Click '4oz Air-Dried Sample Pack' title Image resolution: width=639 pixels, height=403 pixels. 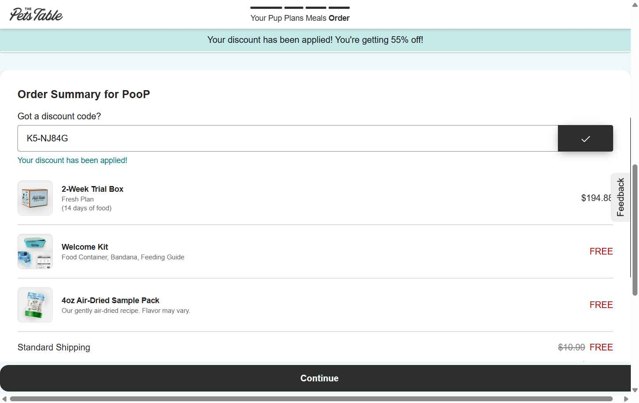[x=110, y=300]
